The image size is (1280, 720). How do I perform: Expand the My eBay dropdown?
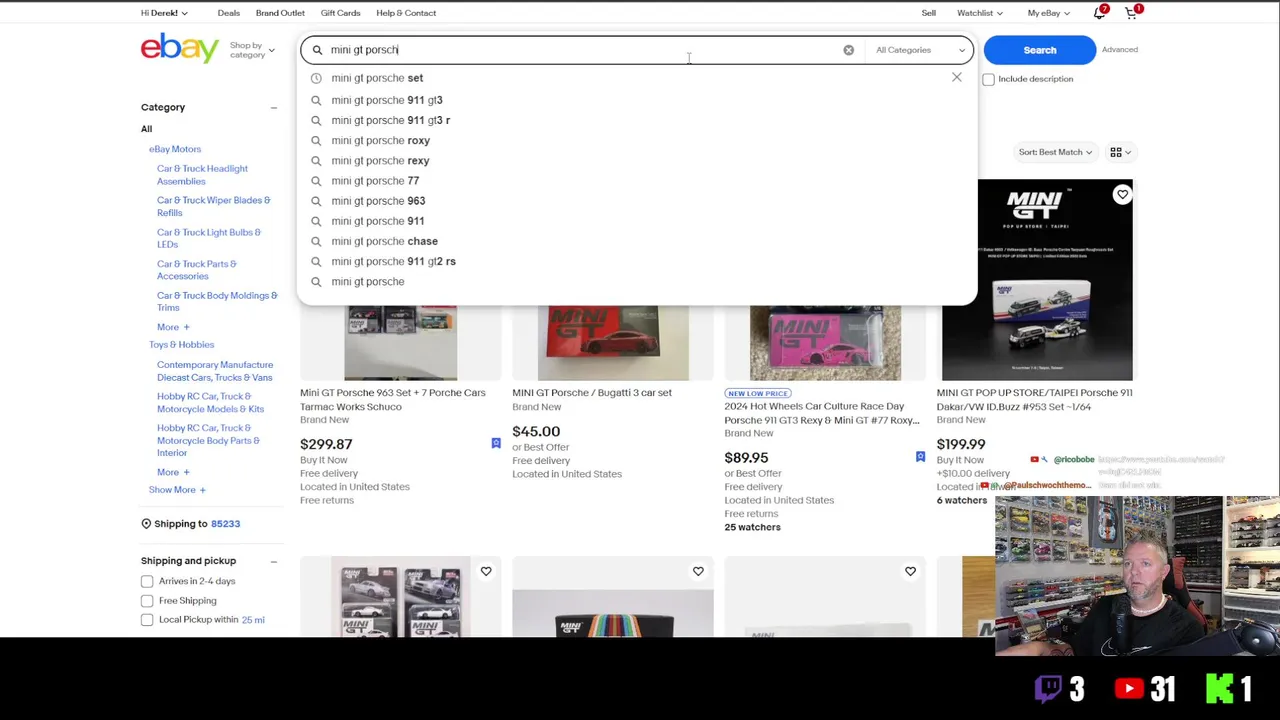point(1049,13)
